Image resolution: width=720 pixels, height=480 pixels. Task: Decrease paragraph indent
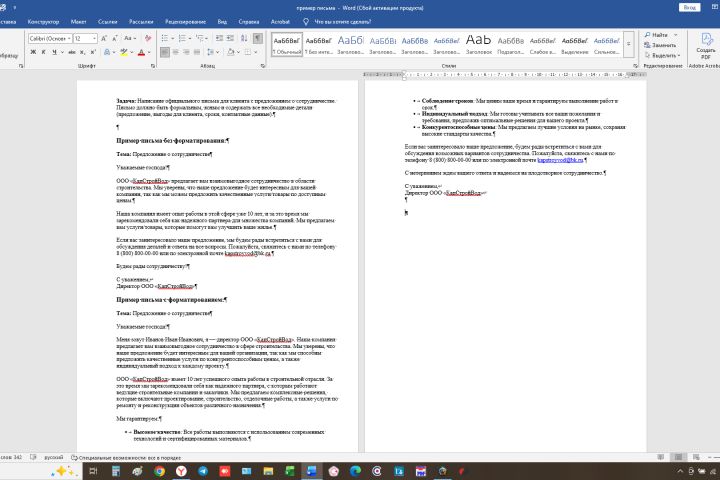click(219, 38)
